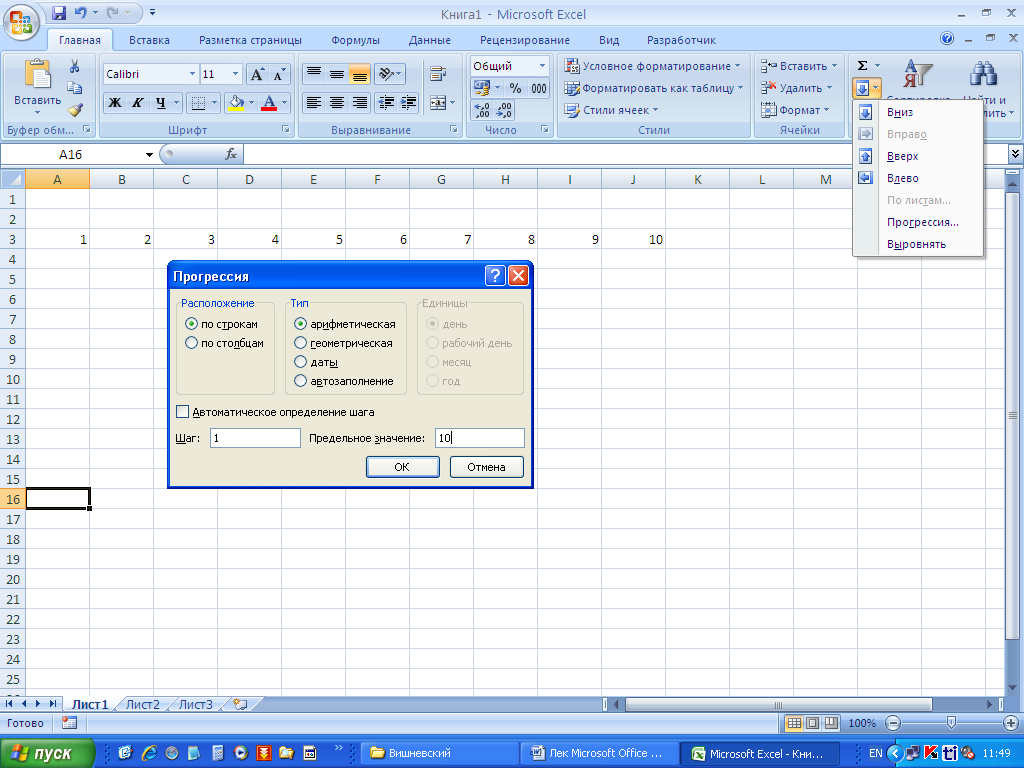The width and height of the screenshot is (1024, 768).
Task: Click the 'Удалить' cells button
Action: pyautogui.click(x=797, y=88)
